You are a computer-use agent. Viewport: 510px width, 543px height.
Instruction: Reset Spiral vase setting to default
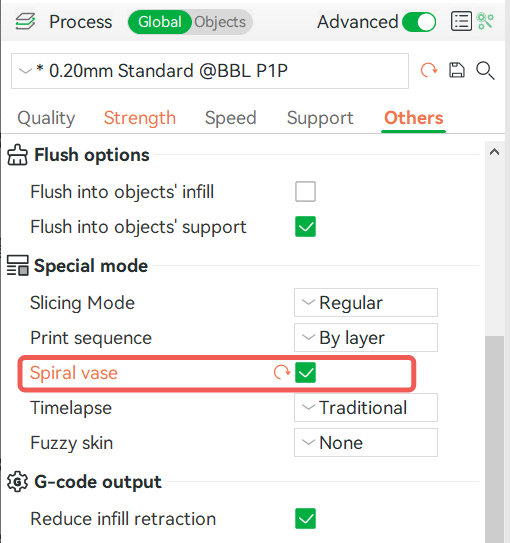pyautogui.click(x=281, y=373)
